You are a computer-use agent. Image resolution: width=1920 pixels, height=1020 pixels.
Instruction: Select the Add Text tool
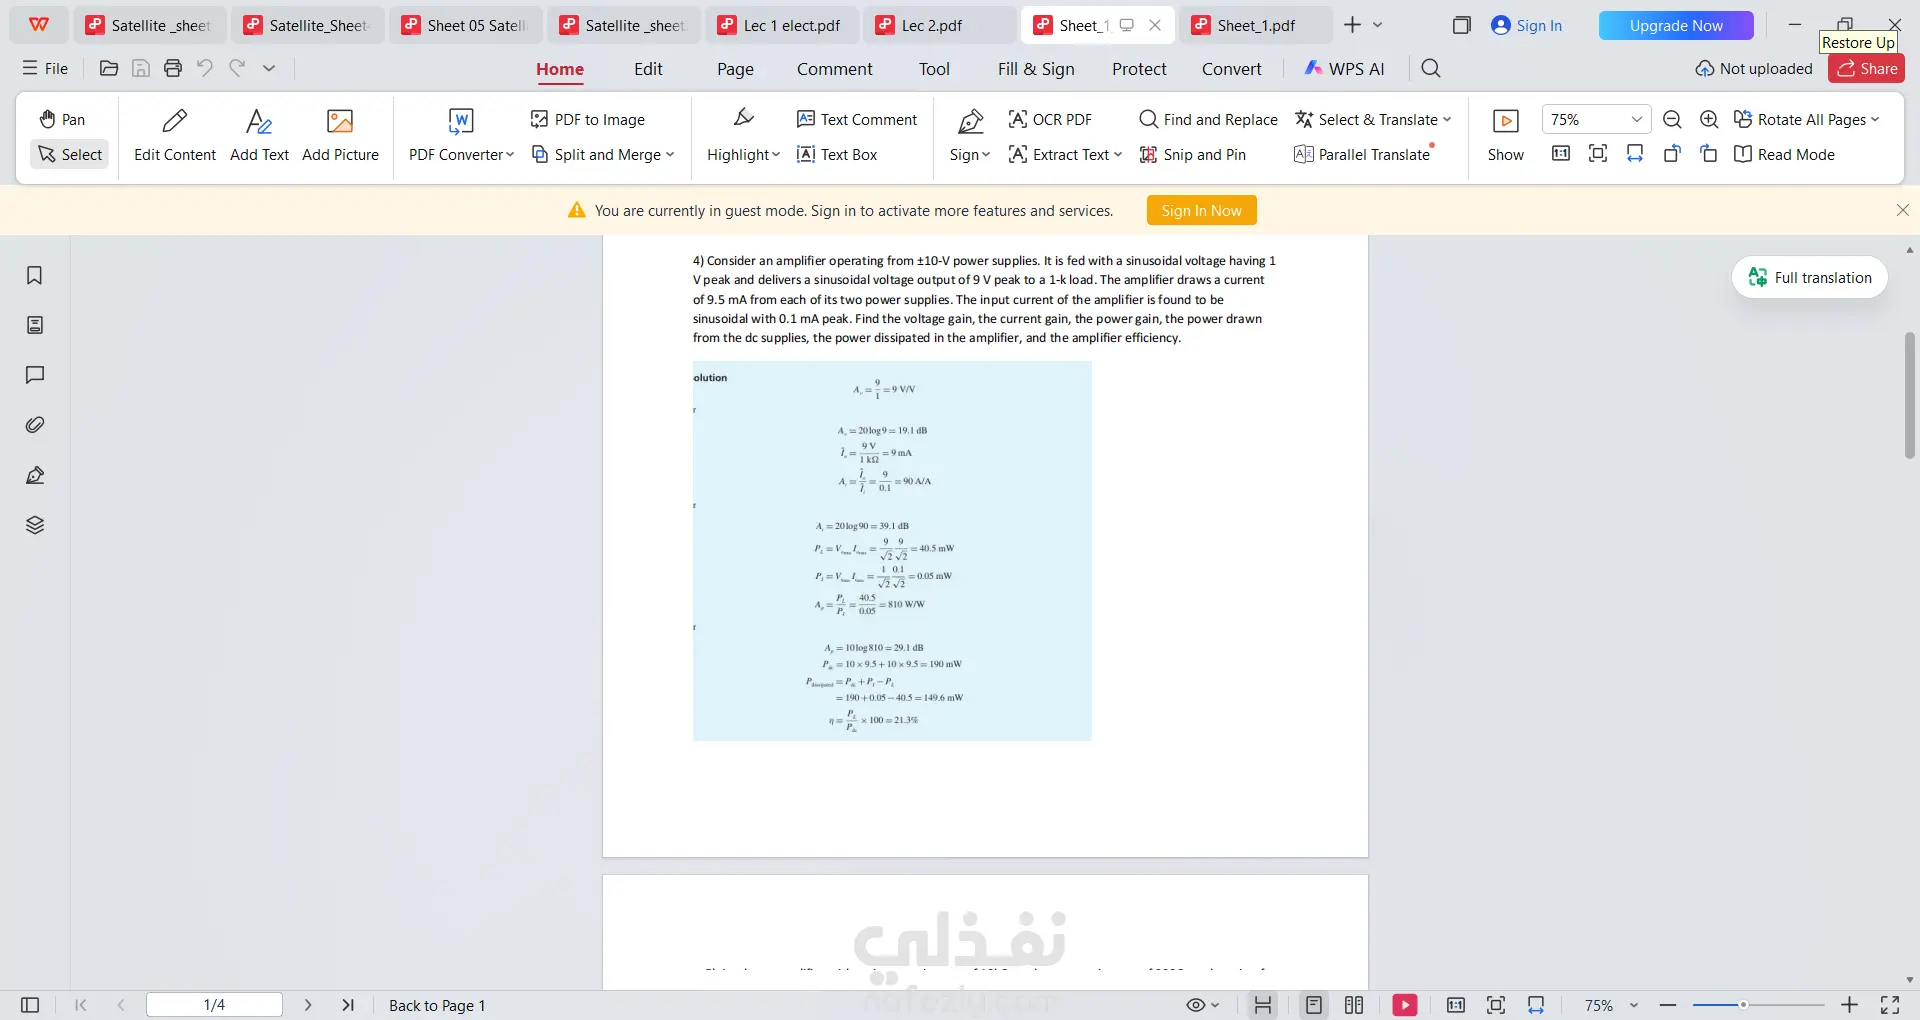pyautogui.click(x=259, y=135)
